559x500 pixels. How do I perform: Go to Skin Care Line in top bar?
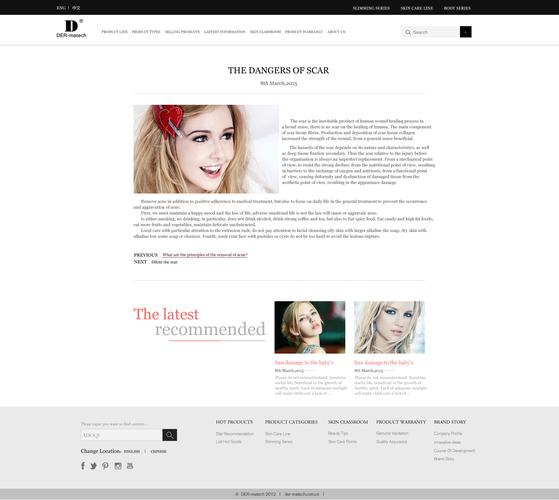click(x=416, y=8)
